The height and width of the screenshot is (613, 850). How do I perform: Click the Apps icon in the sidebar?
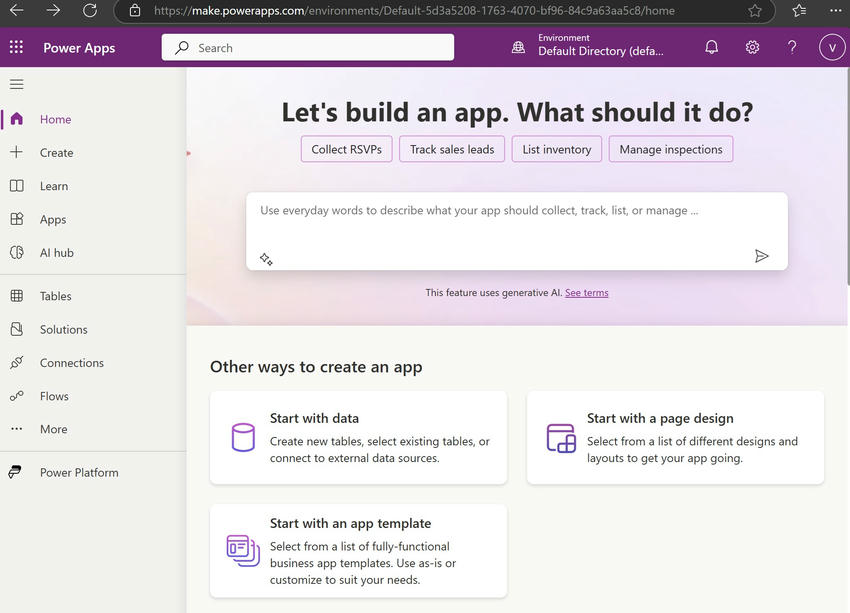pos(17,219)
